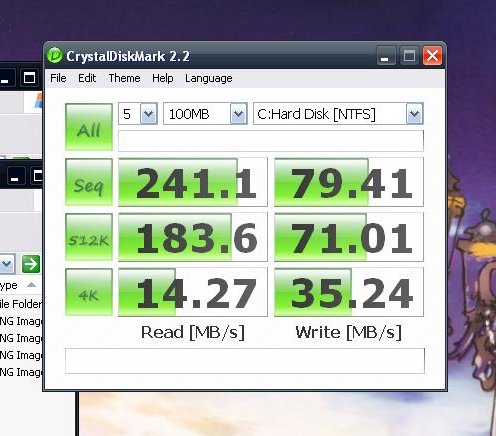496x436 pixels.
Task: Click the Read [MB/s] label
Action: [x=193, y=332]
